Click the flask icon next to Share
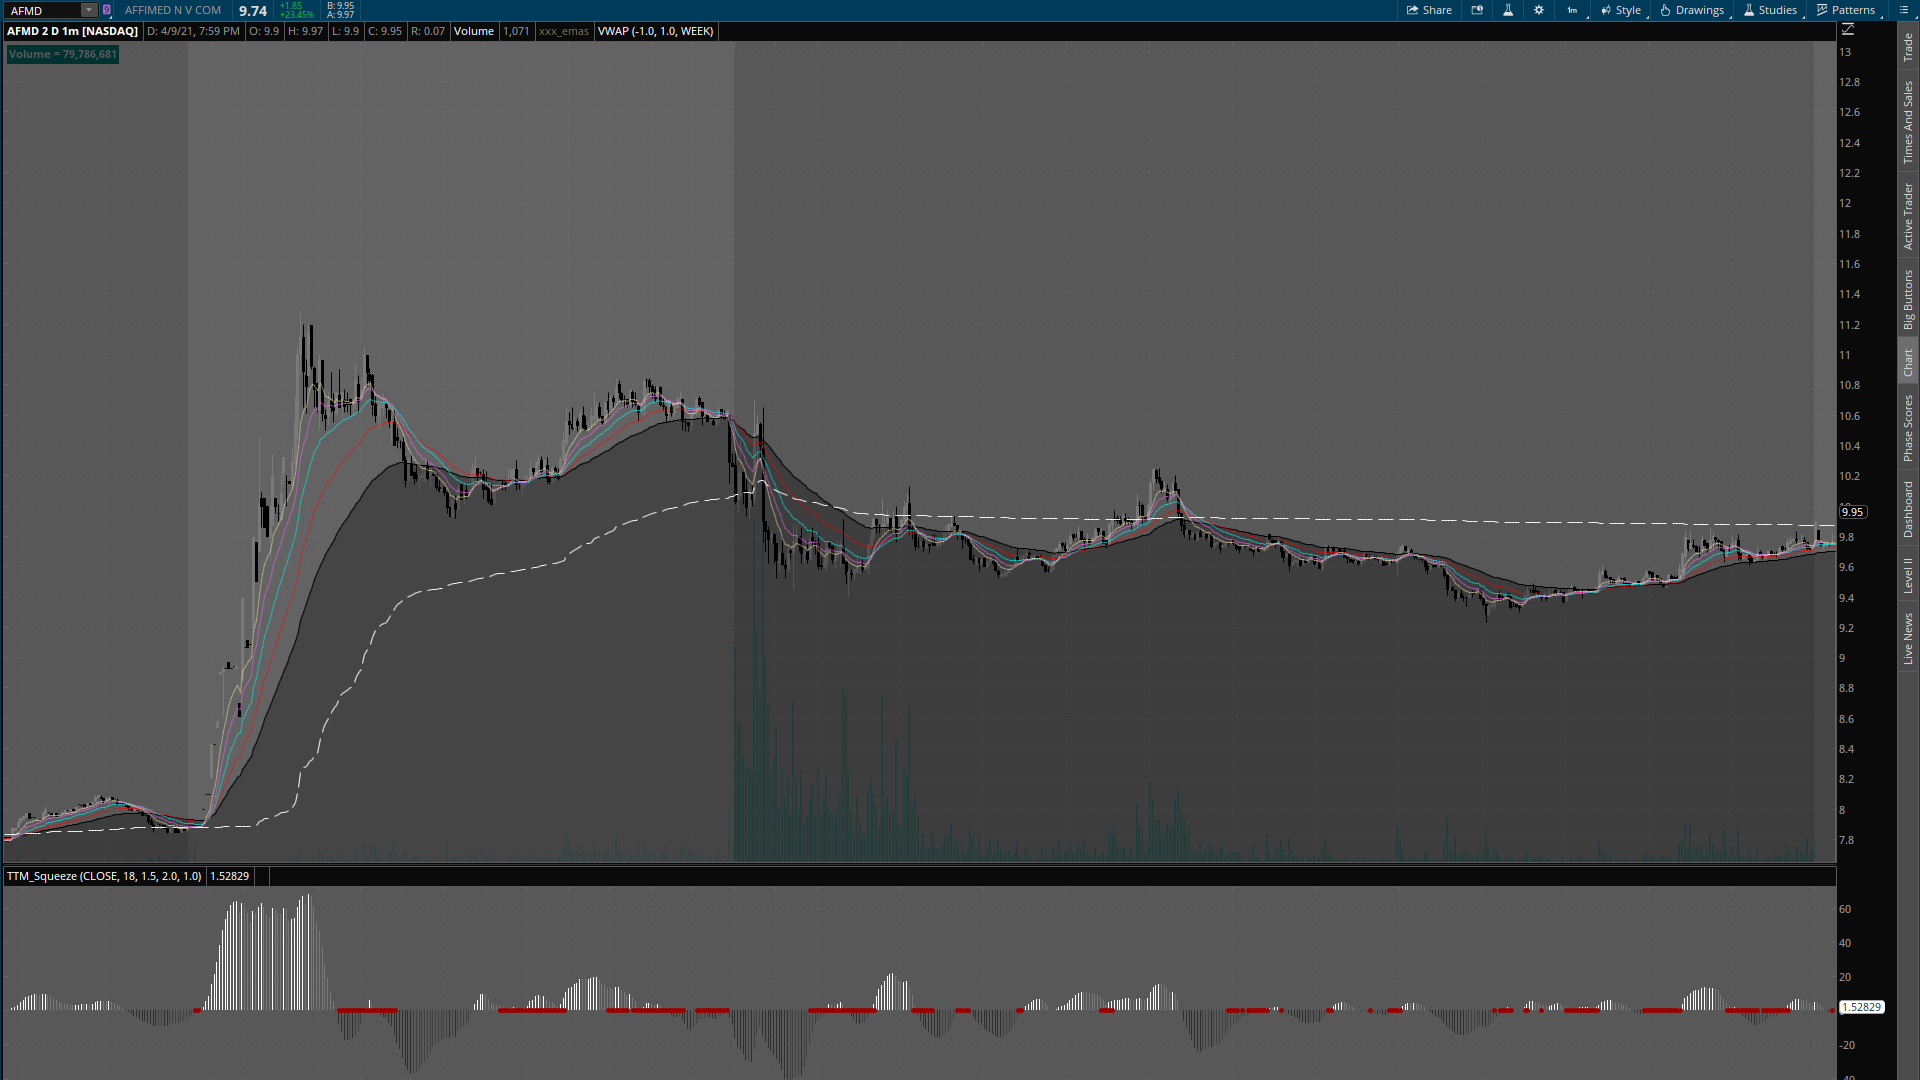Viewport: 1920px width, 1080px height. coord(1508,10)
